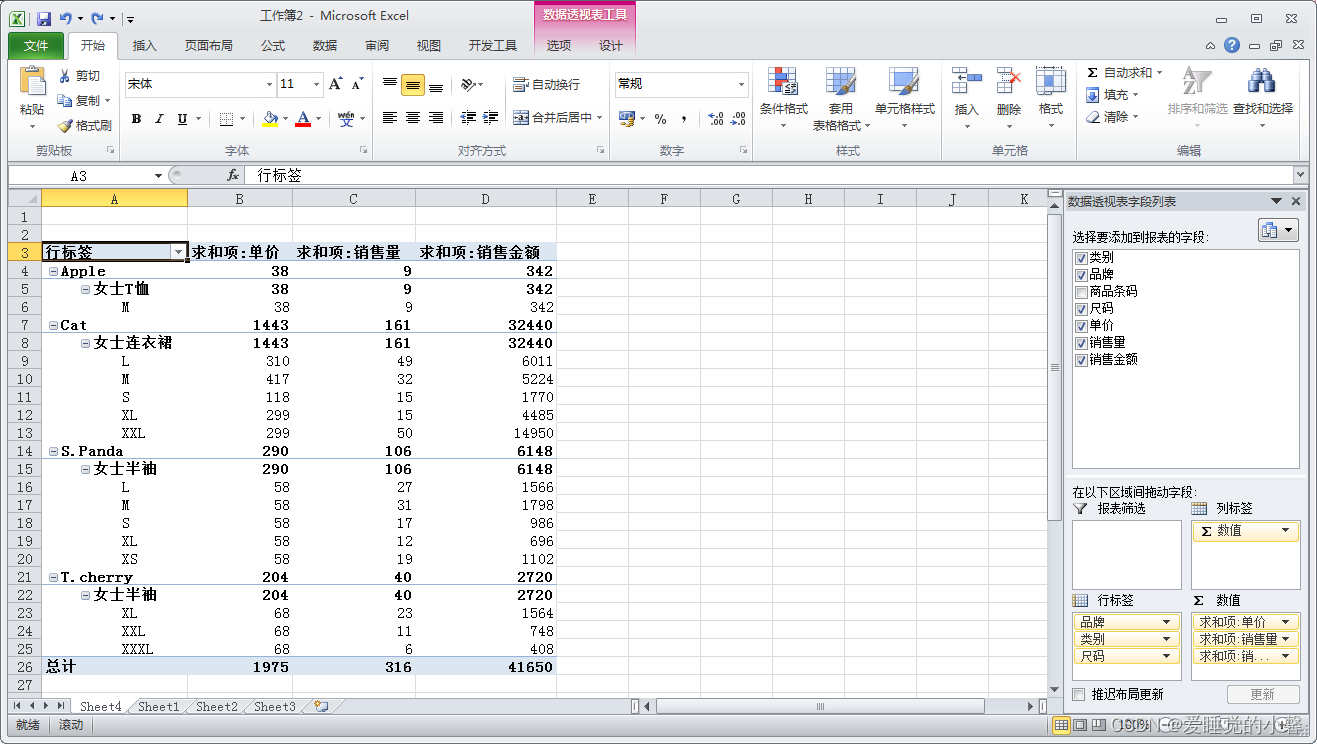Open the fill color picker arrow
The width and height of the screenshot is (1317, 744).
[285, 119]
